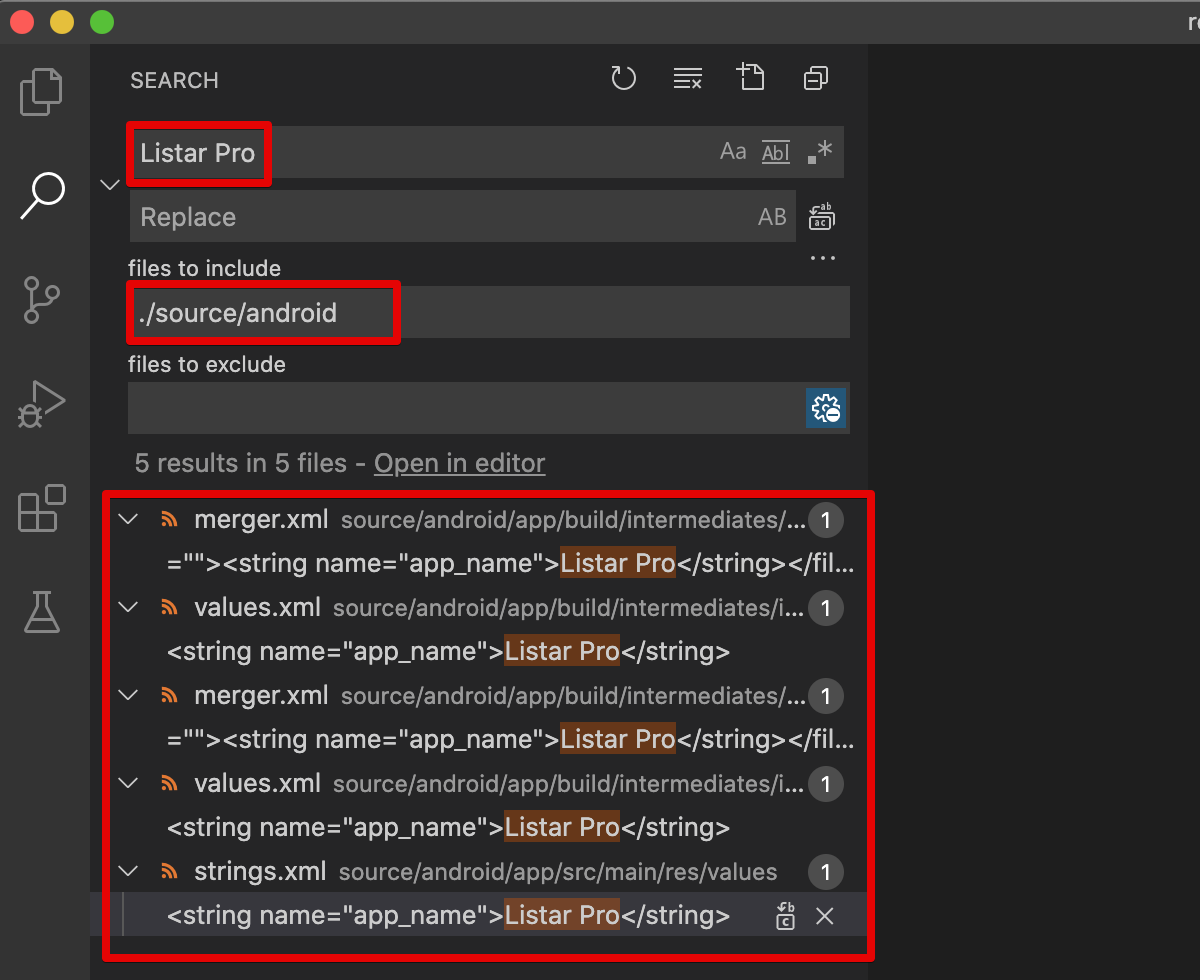The width and height of the screenshot is (1200, 980).
Task: Open the Run and Debug view
Action: pyautogui.click(x=42, y=405)
